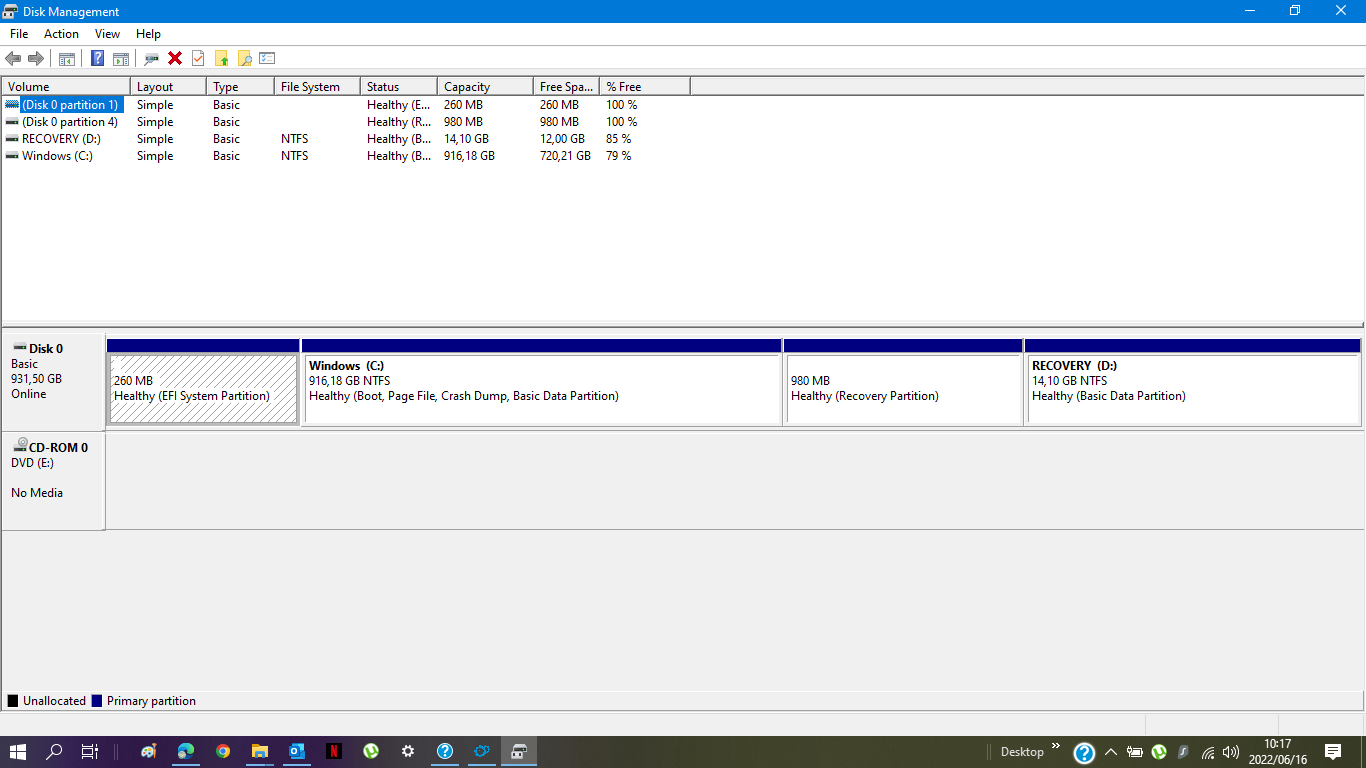Screen dimensions: 1366x768
Task: Open the speaker volume control in the tray
Action: pos(1231,751)
